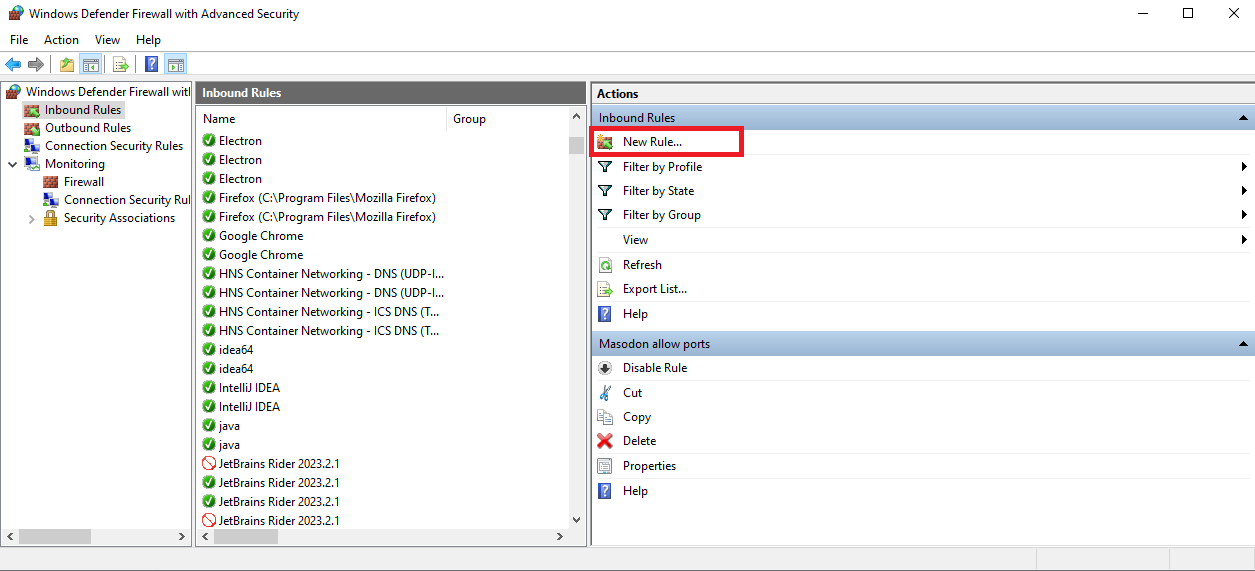Open the Help menu in the menu bar

148,40
